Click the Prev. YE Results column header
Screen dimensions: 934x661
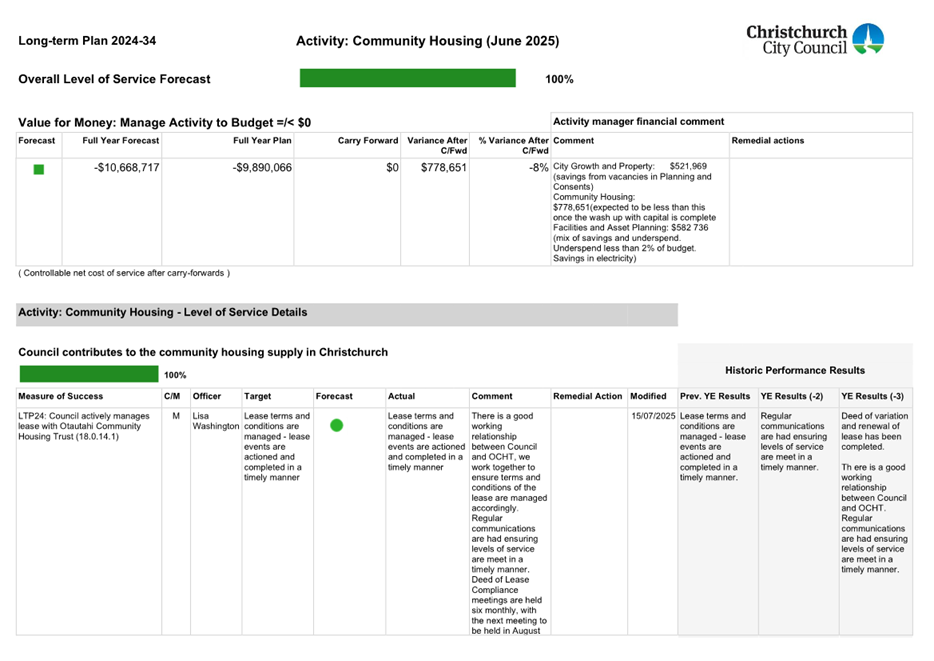coord(714,396)
